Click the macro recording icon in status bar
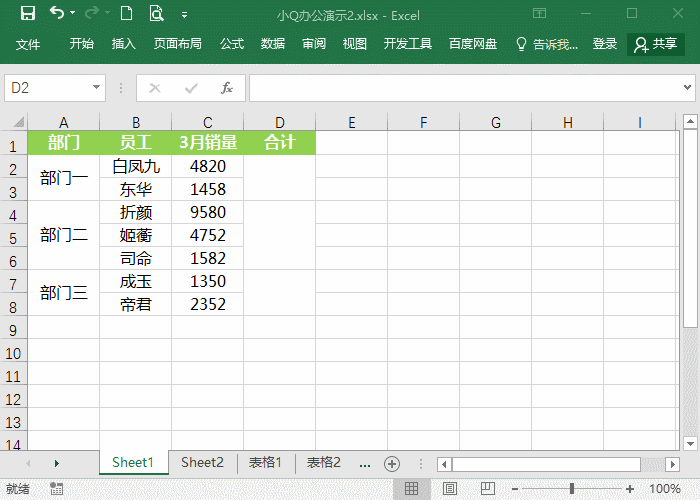Image resolution: width=700 pixels, height=500 pixels. click(x=56, y=488)
